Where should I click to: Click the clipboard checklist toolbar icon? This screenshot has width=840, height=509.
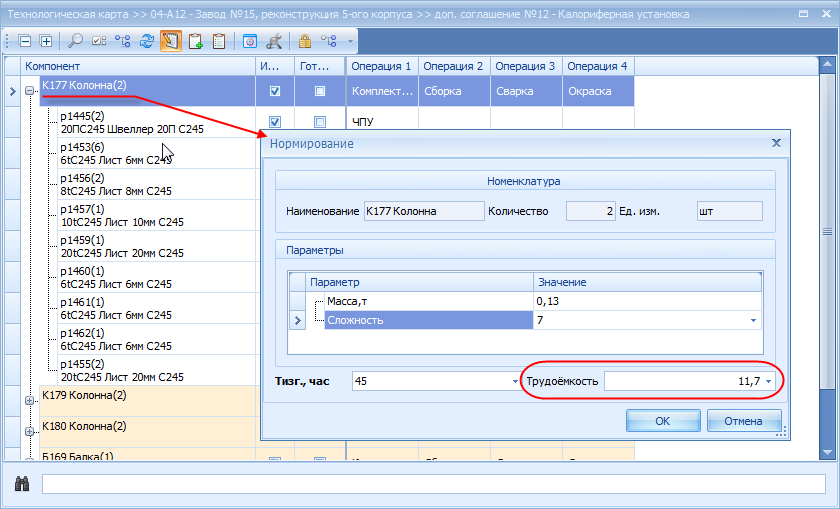219,41
